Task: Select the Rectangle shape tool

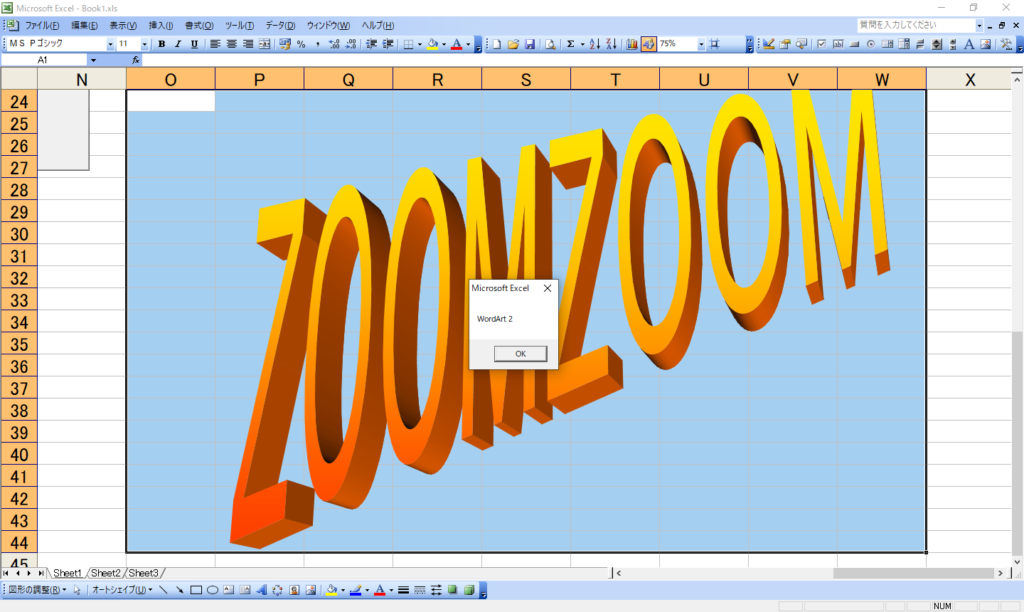Action: 197,590
